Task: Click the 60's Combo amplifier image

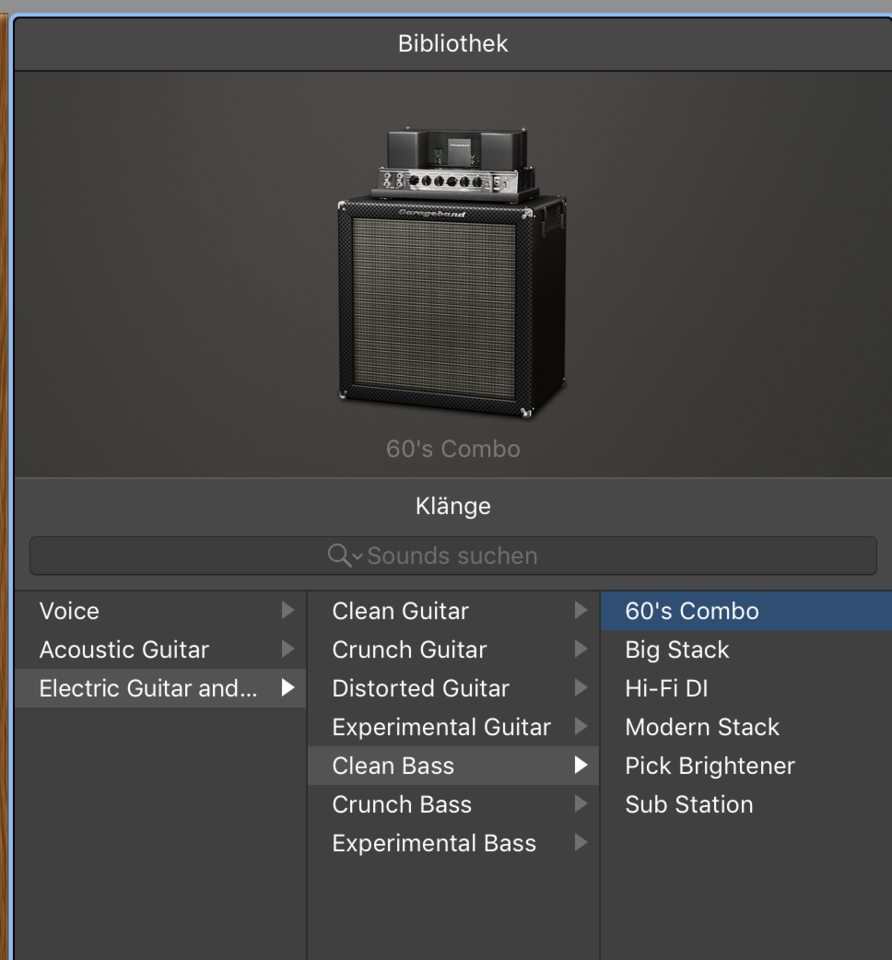Action: tap(452, 273)
